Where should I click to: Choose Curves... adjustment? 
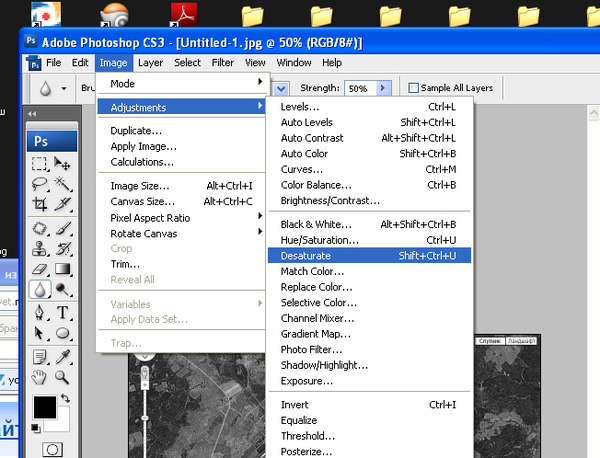(369, 169)
